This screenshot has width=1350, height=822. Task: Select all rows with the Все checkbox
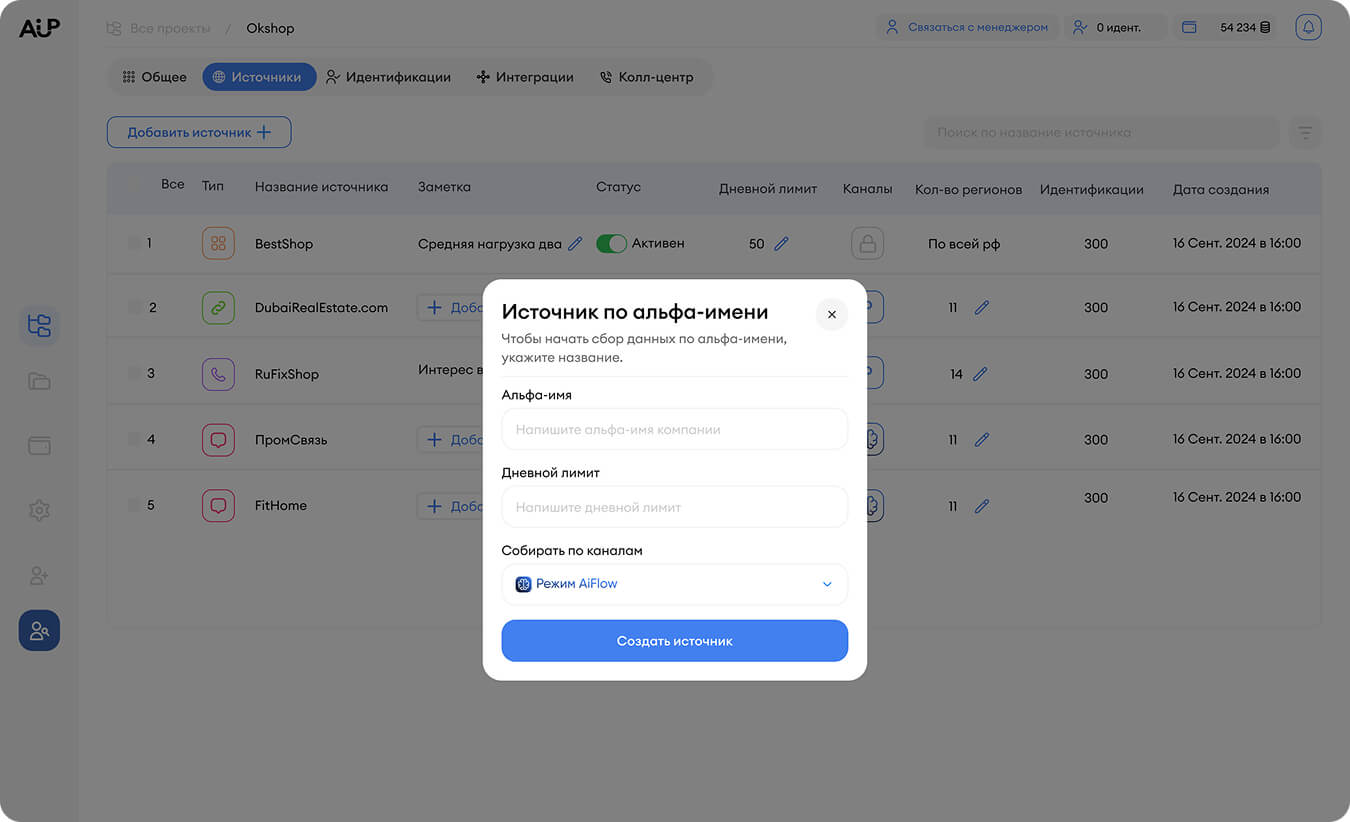(x=134, y=185)
